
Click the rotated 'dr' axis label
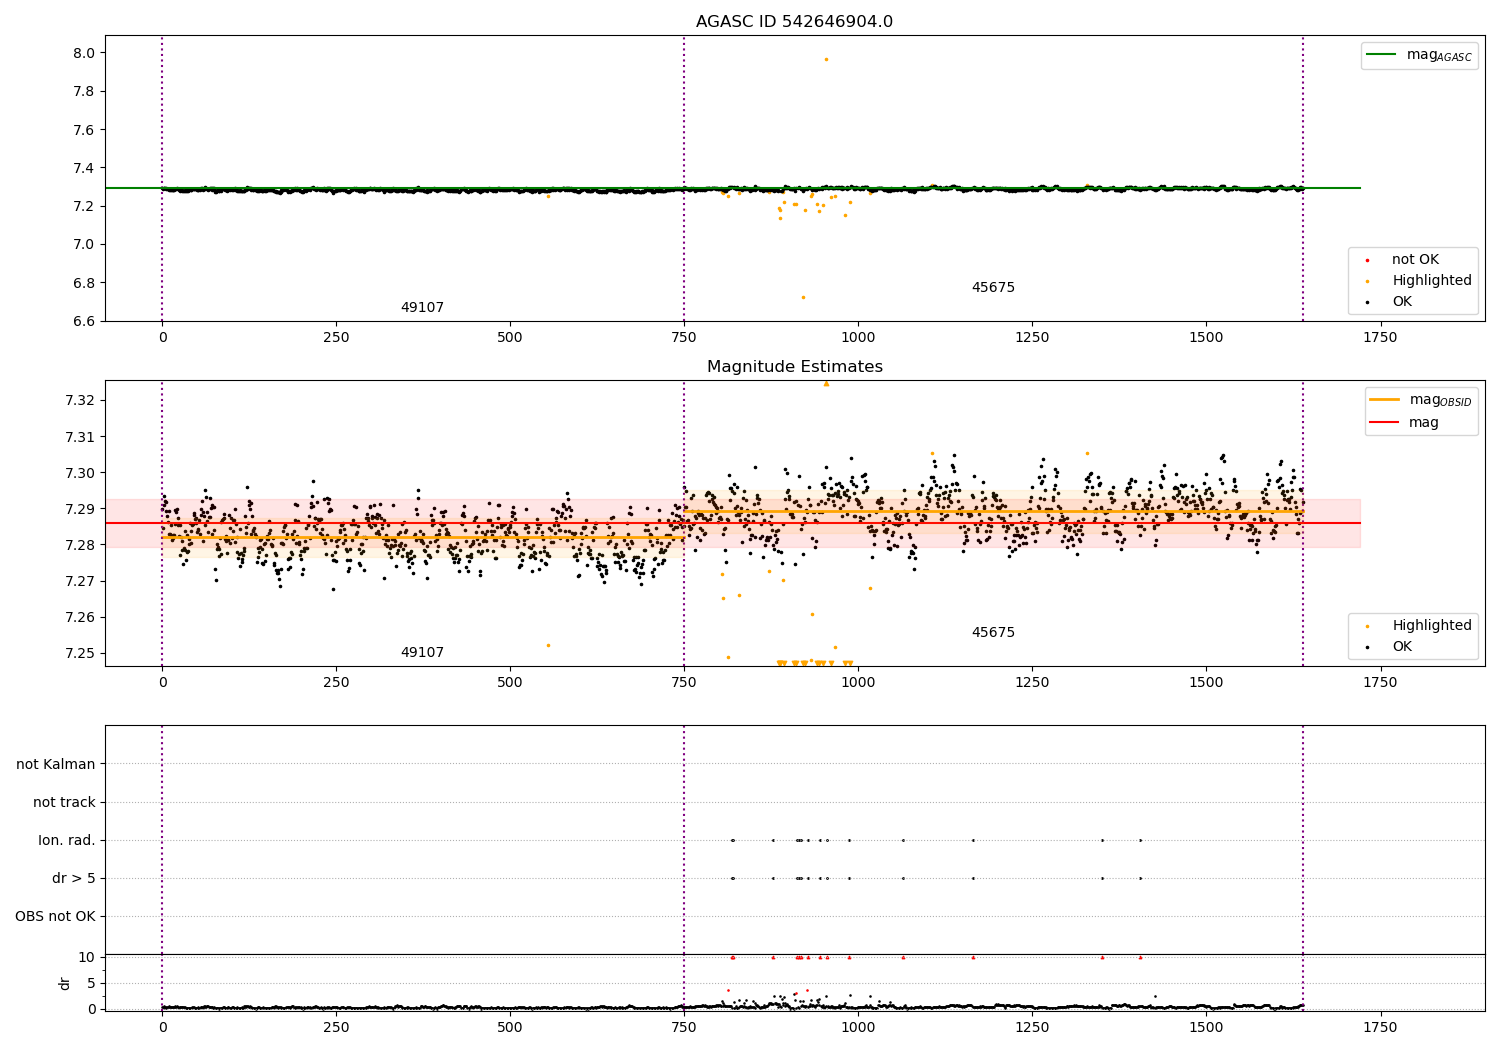(65, 983)
